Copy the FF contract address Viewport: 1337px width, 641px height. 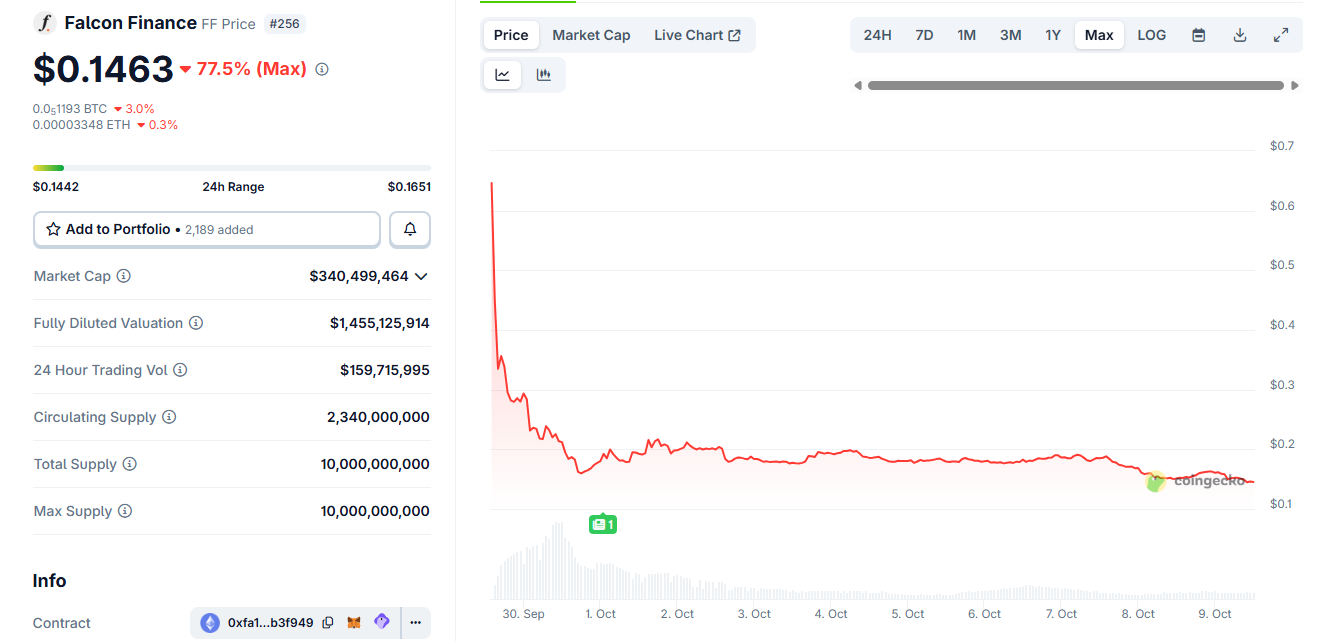(328, 622)
